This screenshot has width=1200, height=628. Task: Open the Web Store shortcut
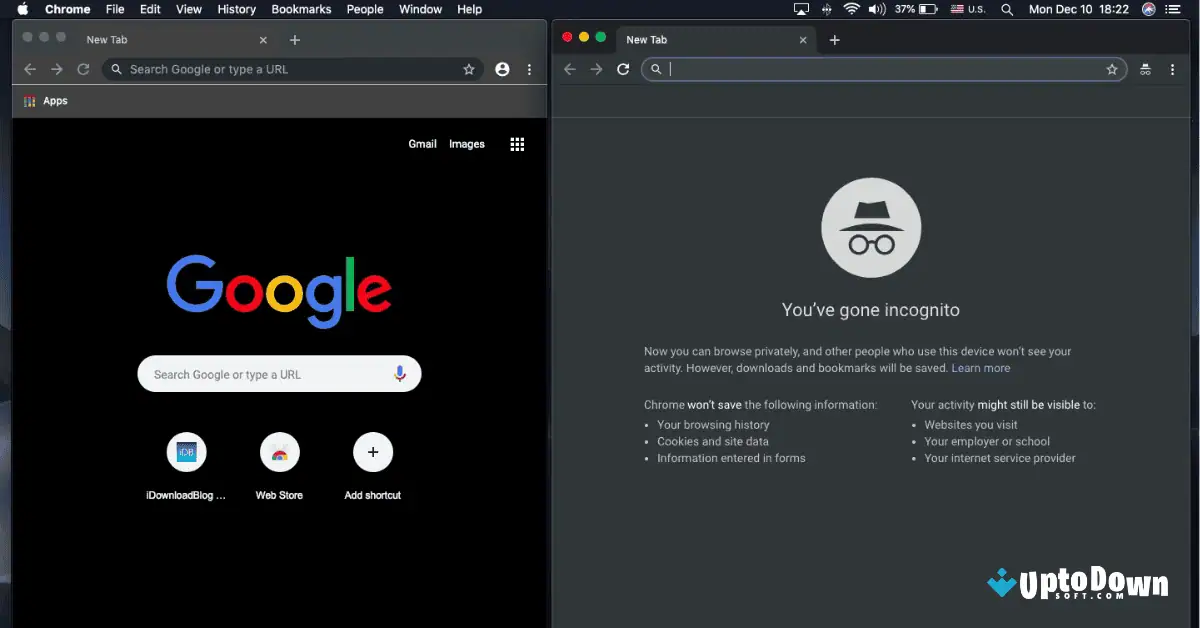pyautogui.click(x=280, y=452)
